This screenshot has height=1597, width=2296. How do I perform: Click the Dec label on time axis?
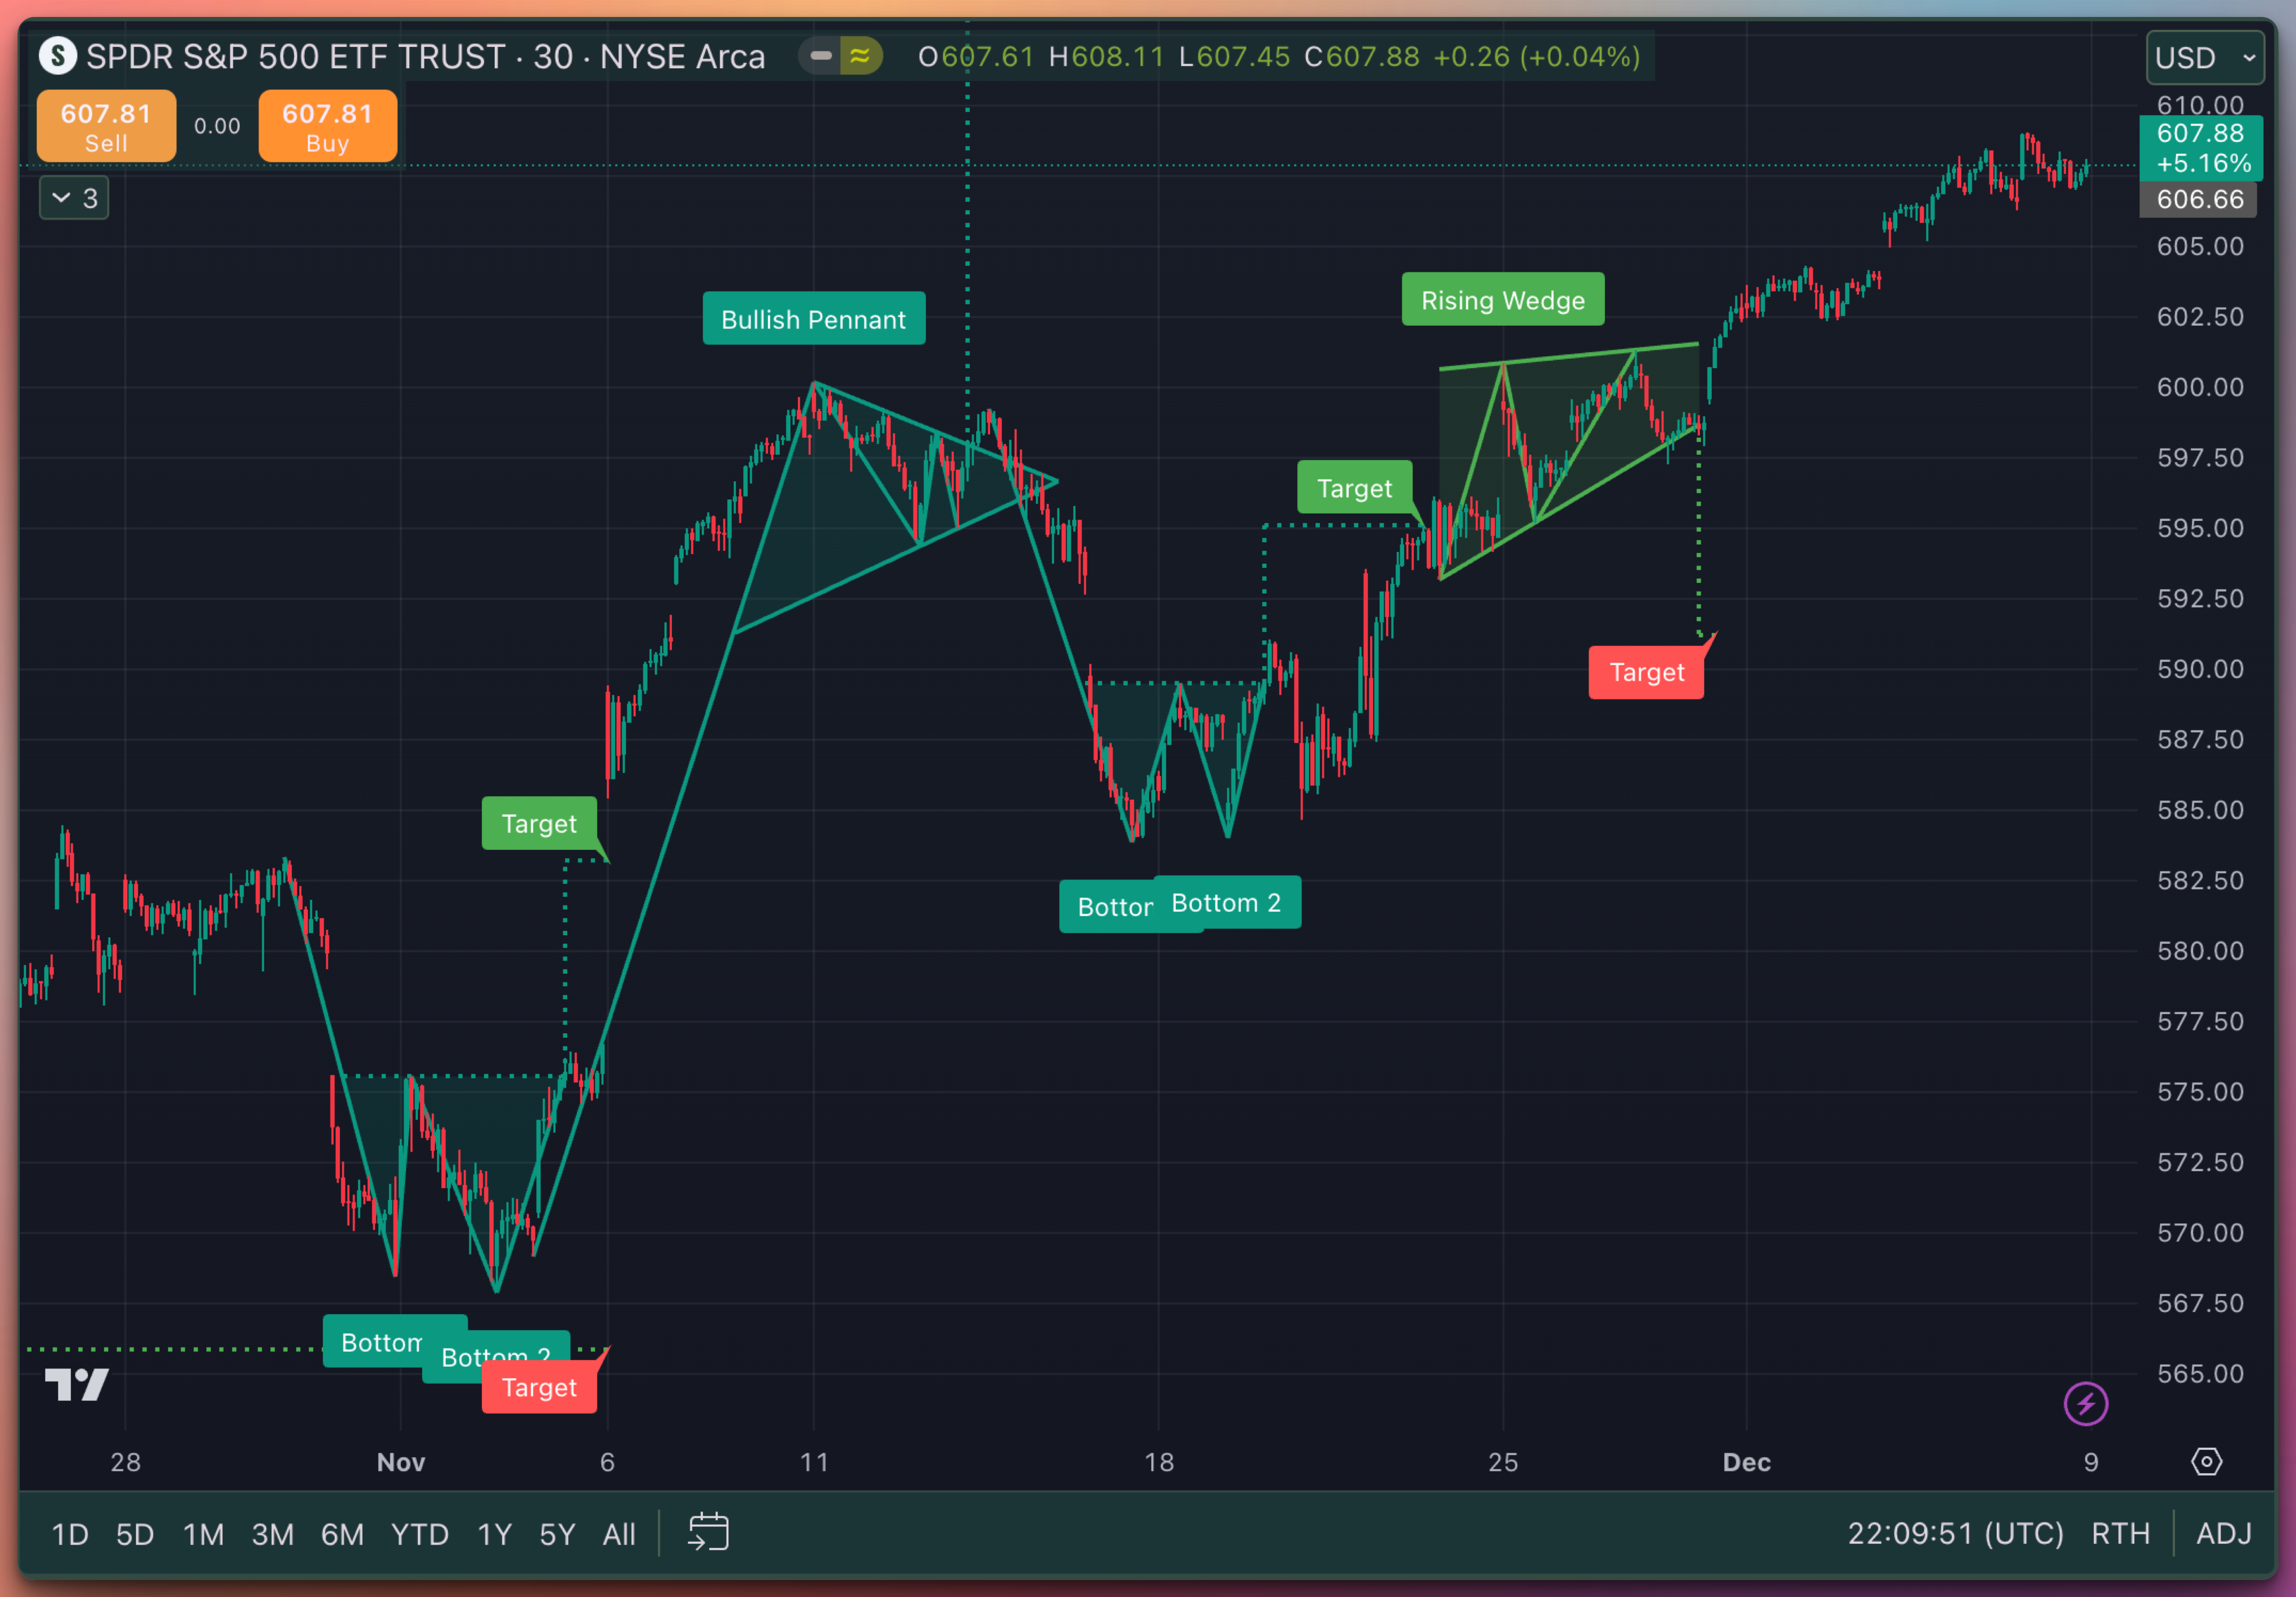click(x=1746, y=1462)
